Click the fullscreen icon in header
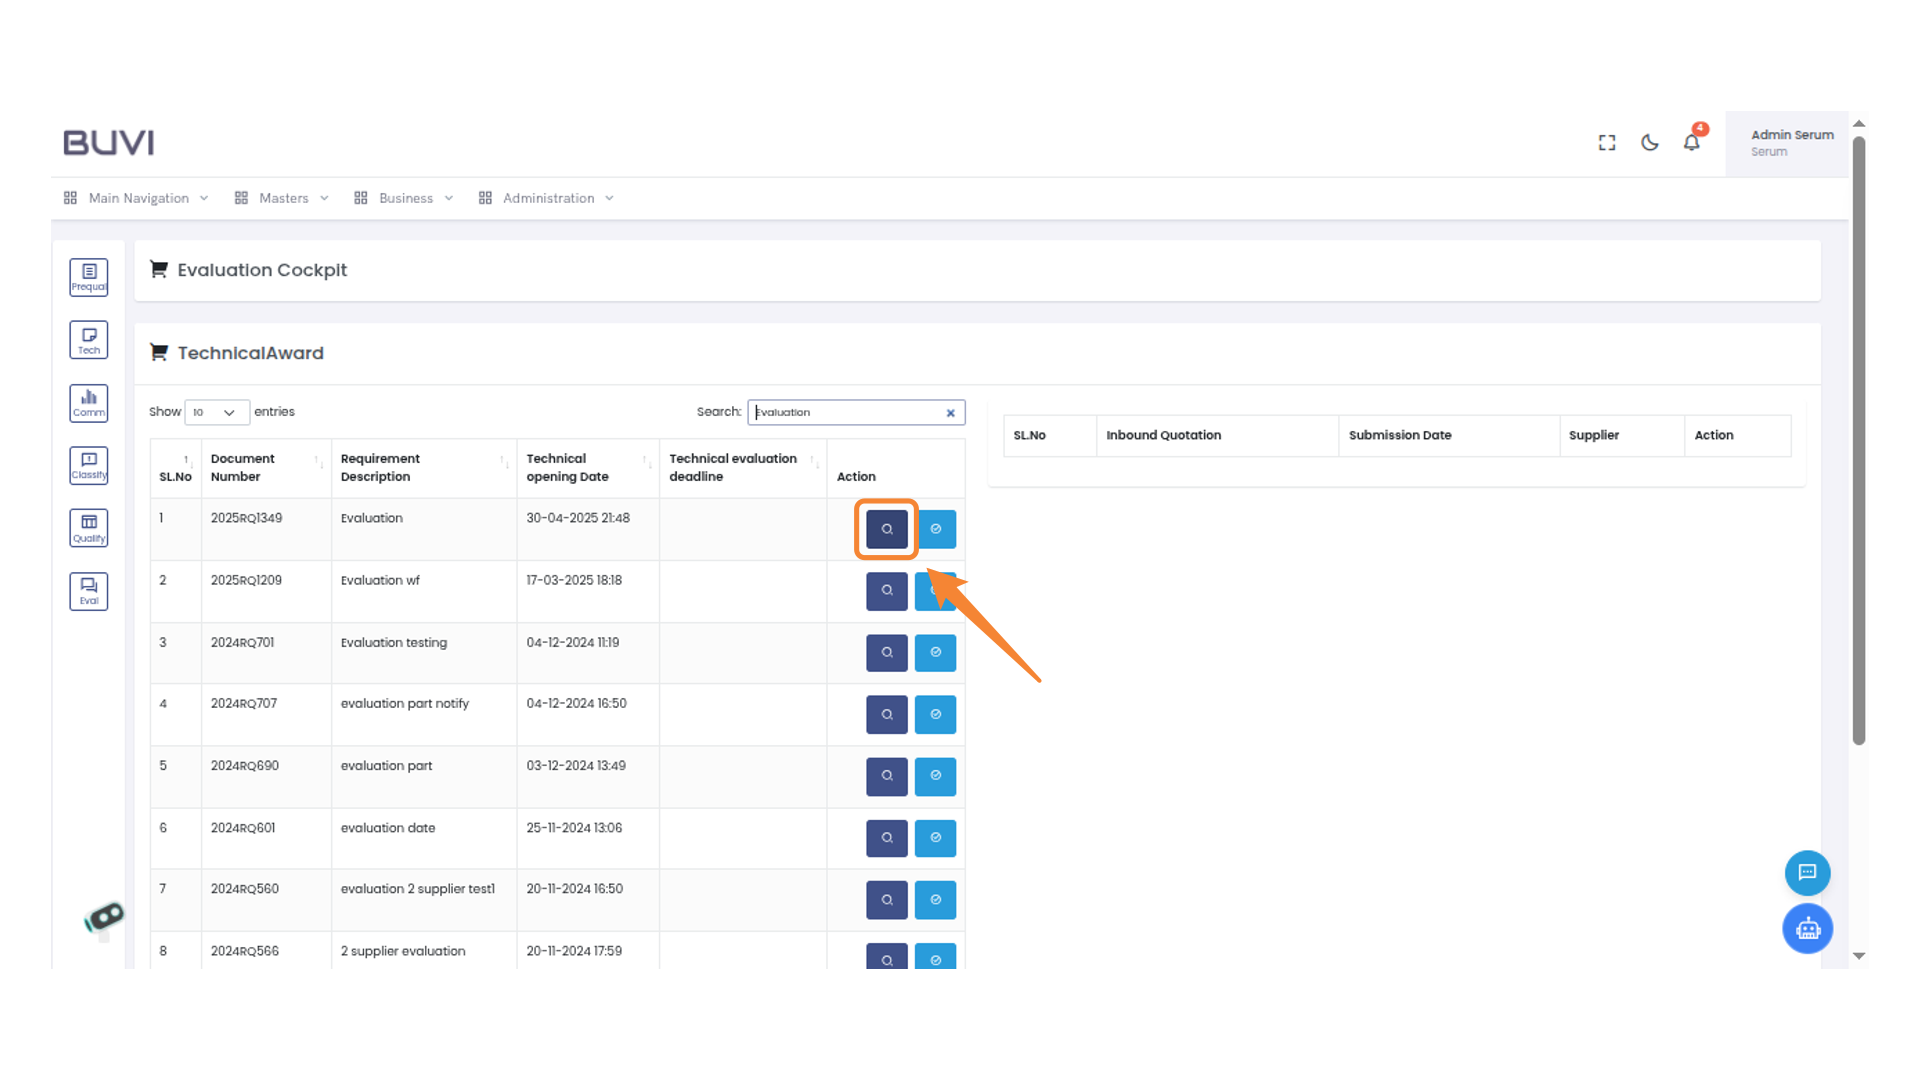 tap(1607, 143)
